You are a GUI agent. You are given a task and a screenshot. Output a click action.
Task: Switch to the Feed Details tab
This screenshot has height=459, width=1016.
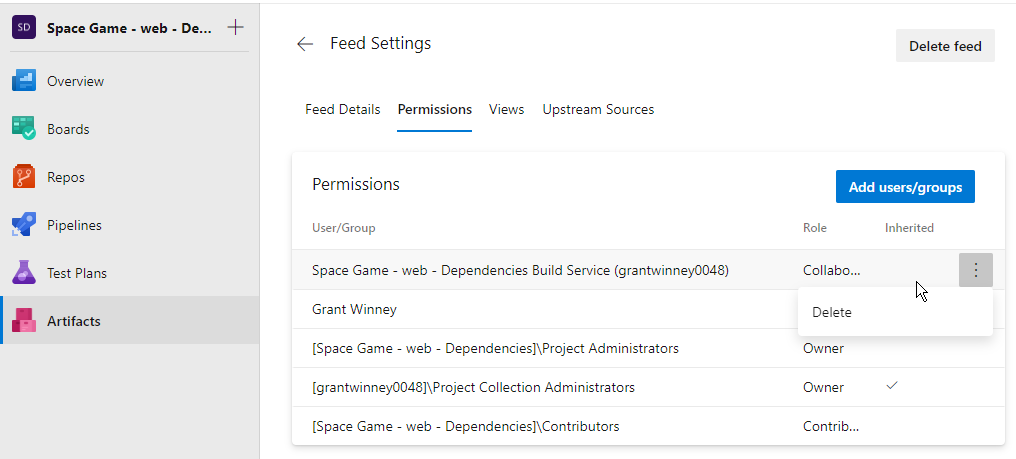pos(342,109)
